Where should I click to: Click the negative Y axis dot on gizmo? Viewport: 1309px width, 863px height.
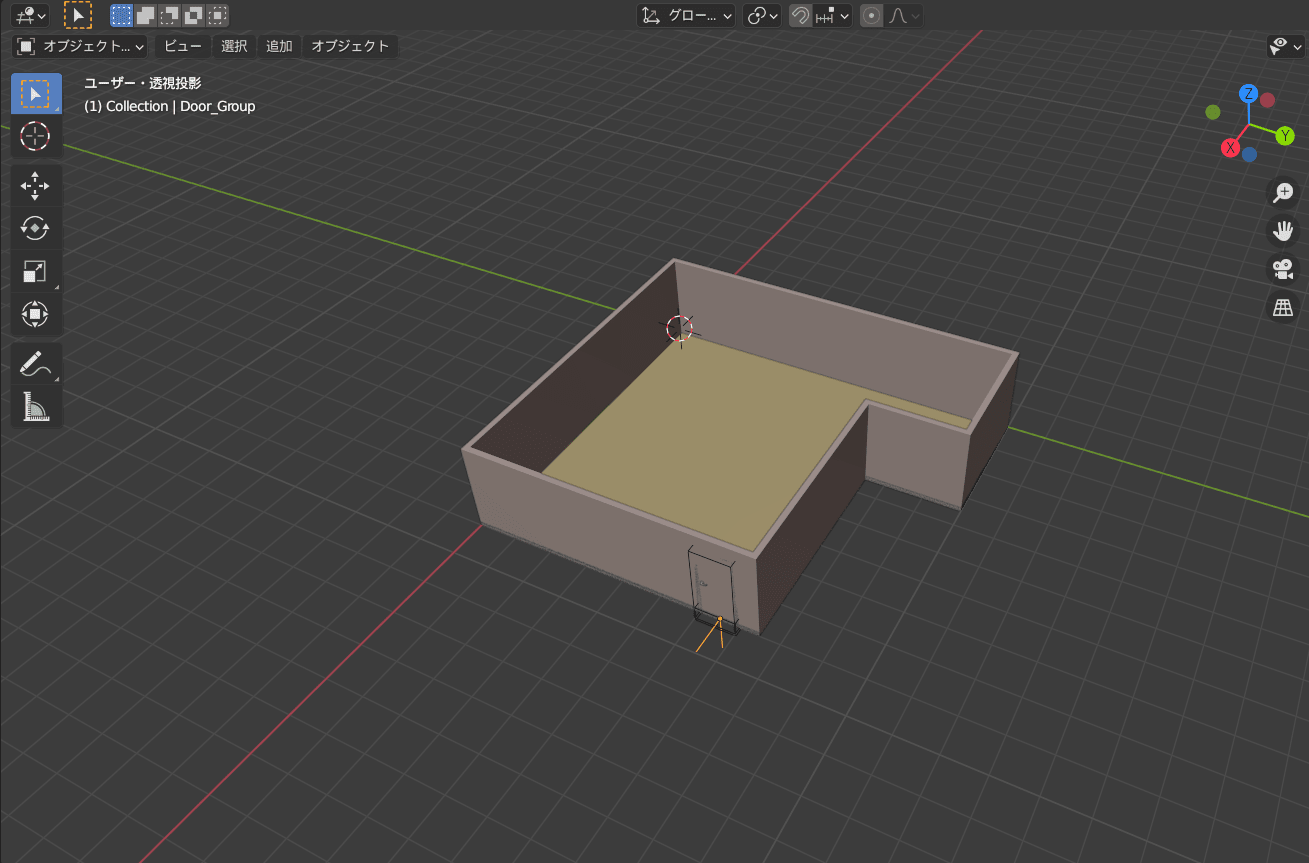(1213, 112)
